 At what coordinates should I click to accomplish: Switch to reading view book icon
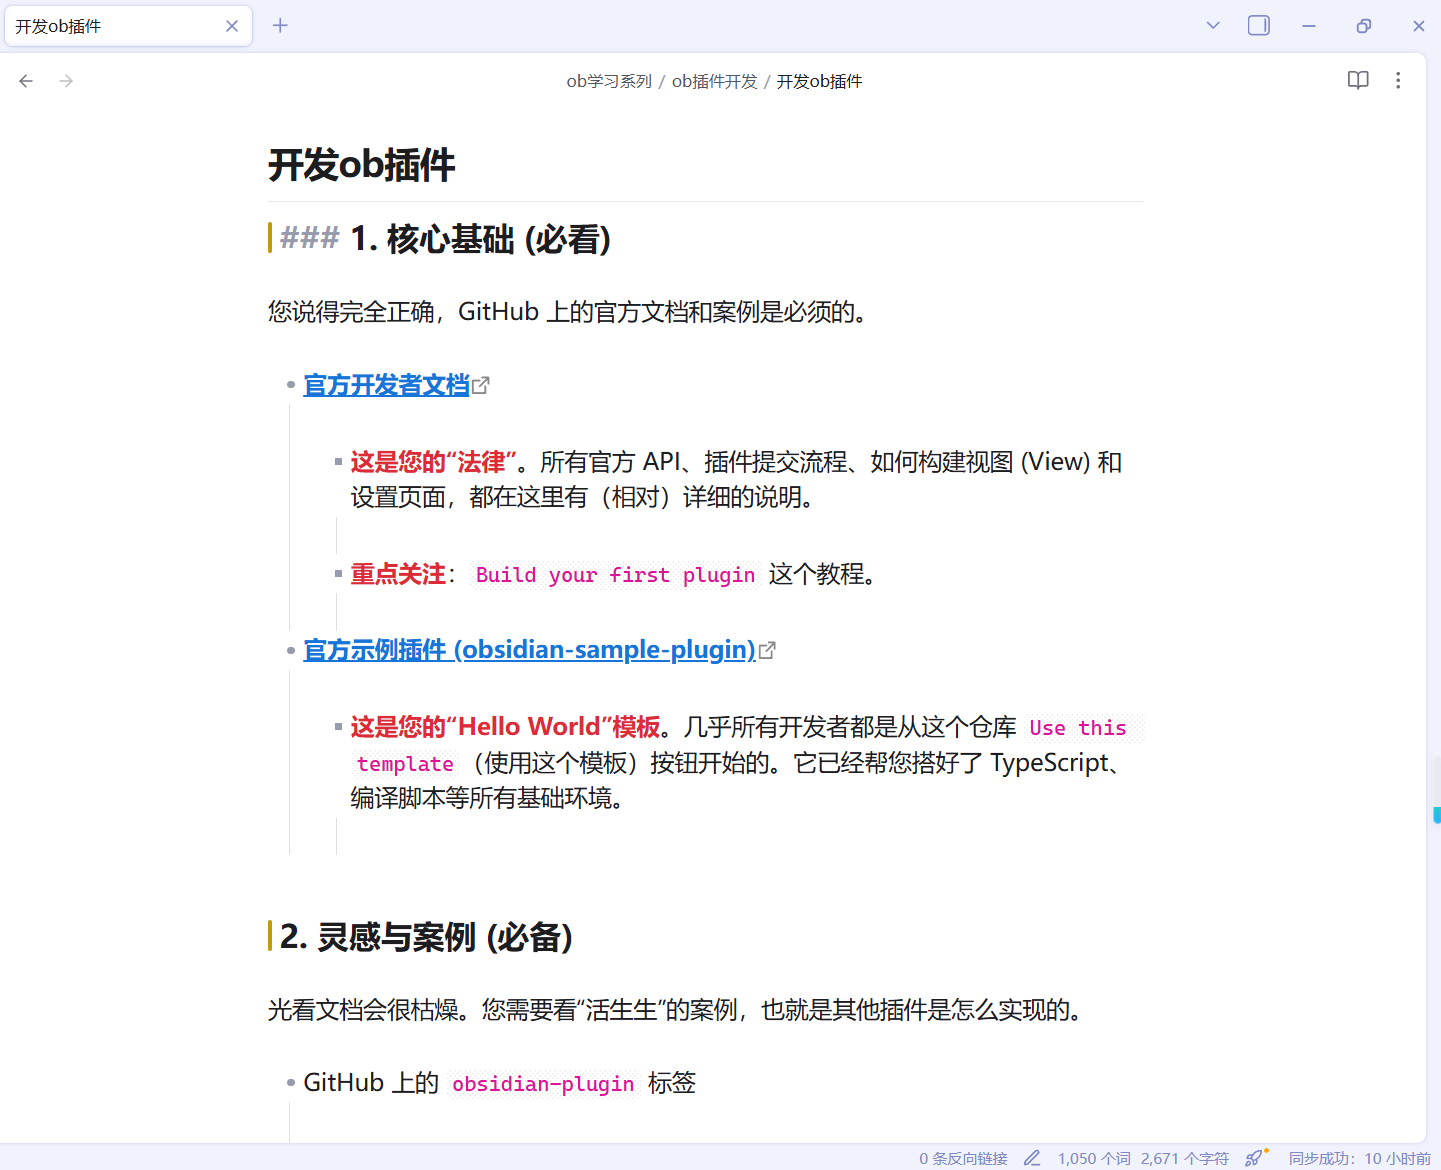tap(1358, 81)
